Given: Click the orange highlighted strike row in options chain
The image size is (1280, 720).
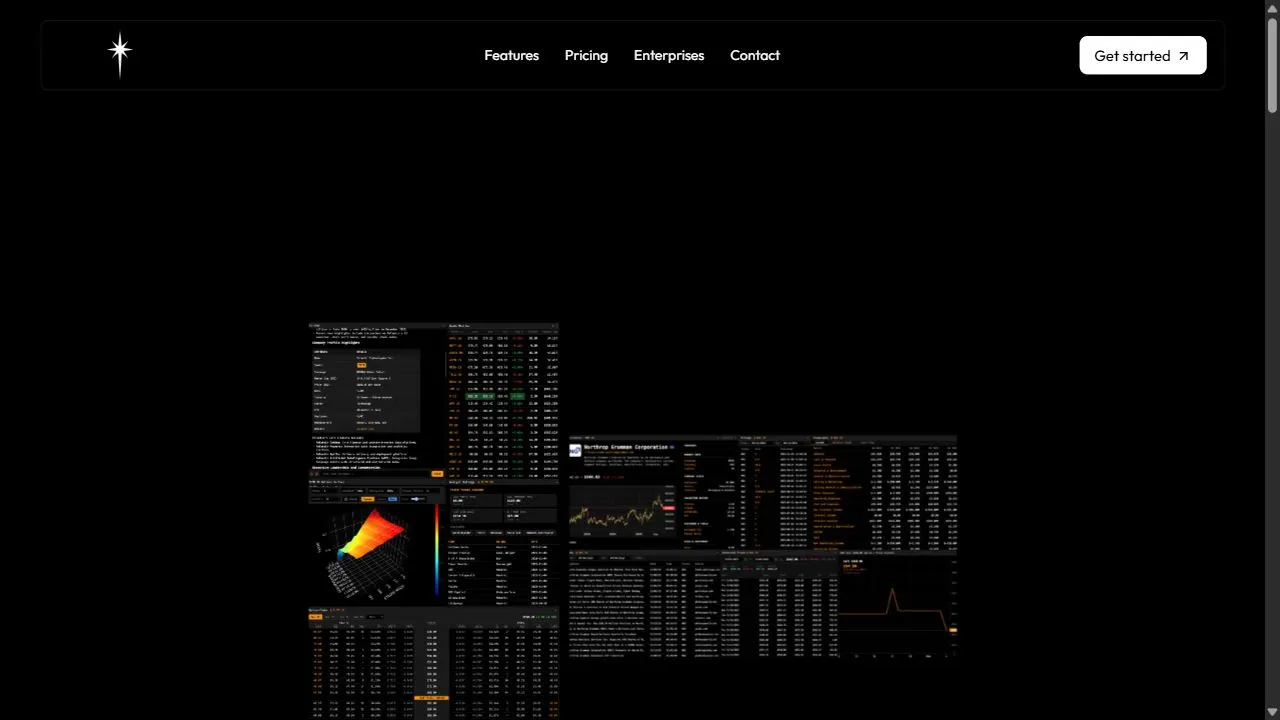Looking at the screenshot, I should coord(433,696).
